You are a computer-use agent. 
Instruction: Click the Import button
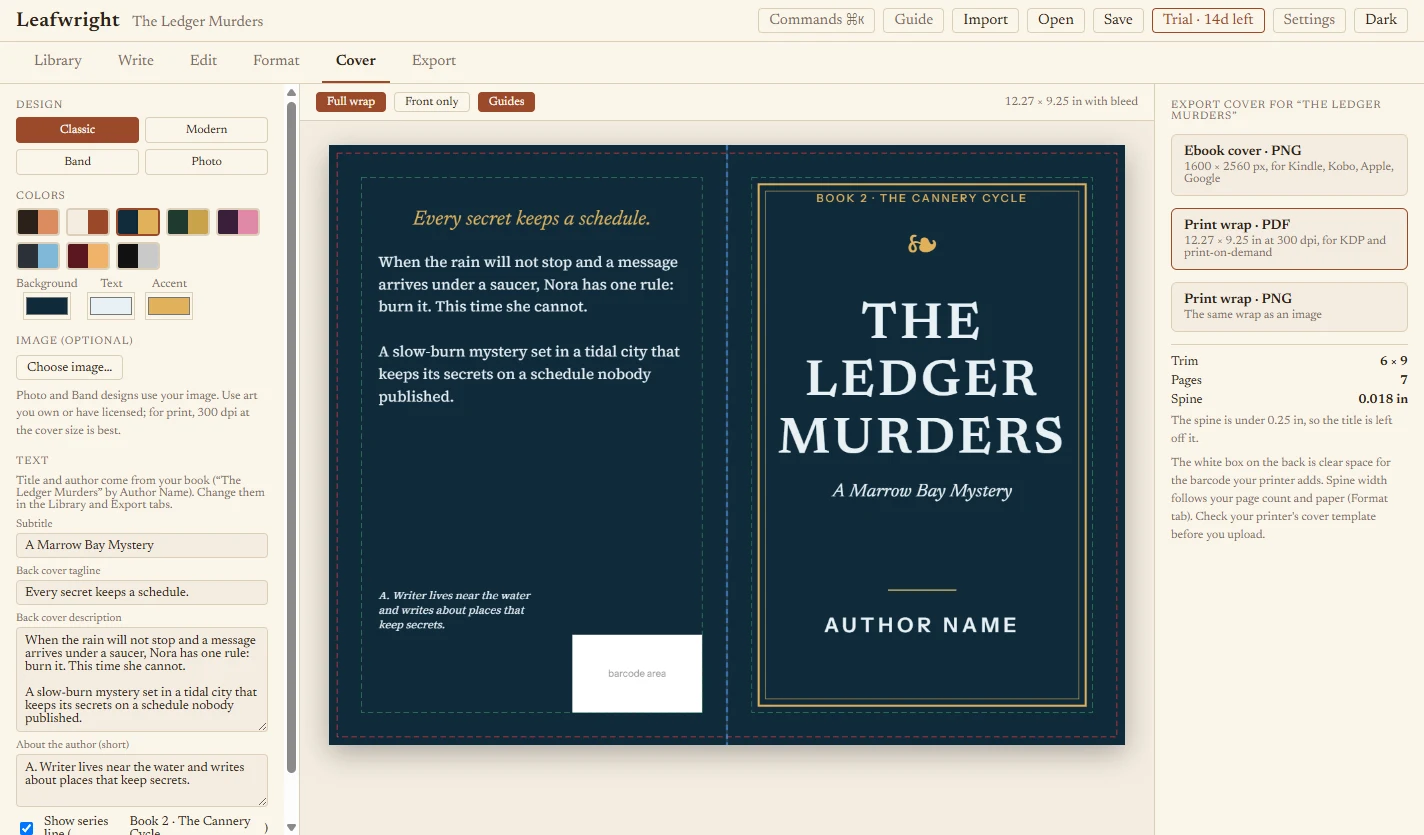[985, 20]
